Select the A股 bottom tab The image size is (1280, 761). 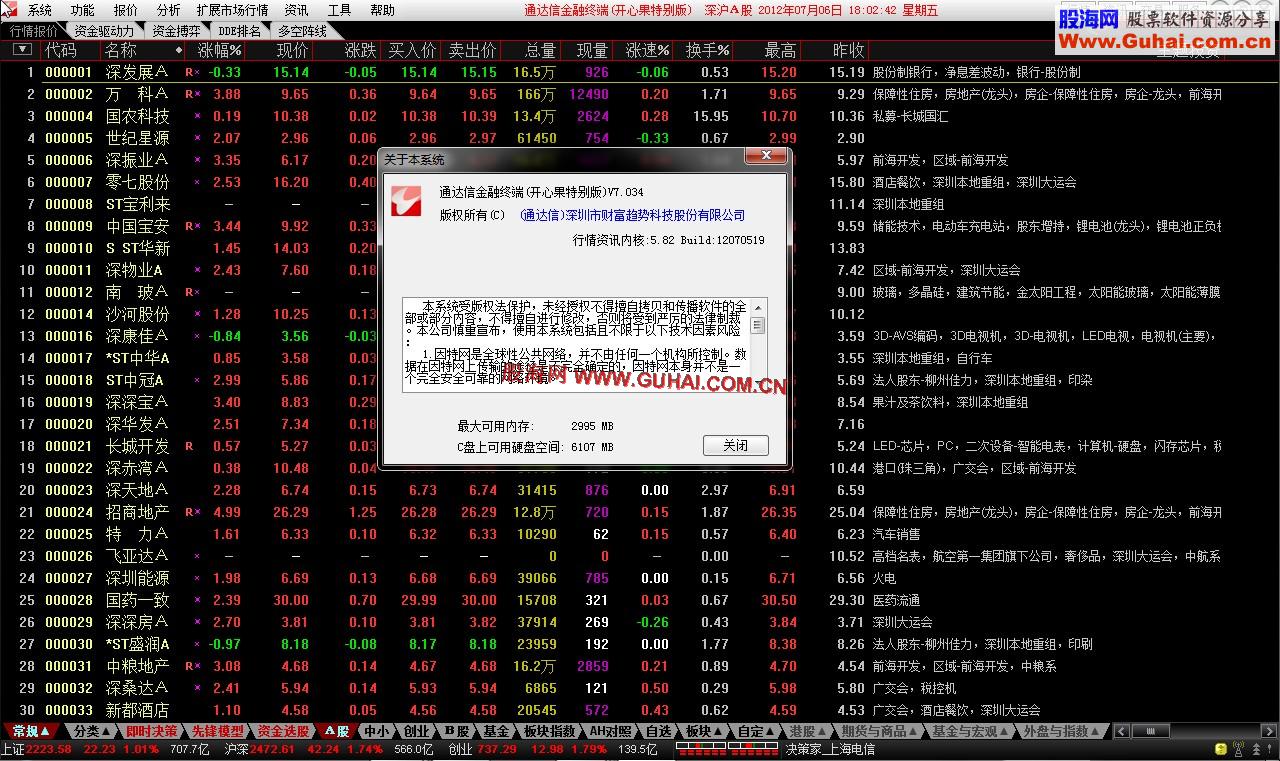click(336, 732)
